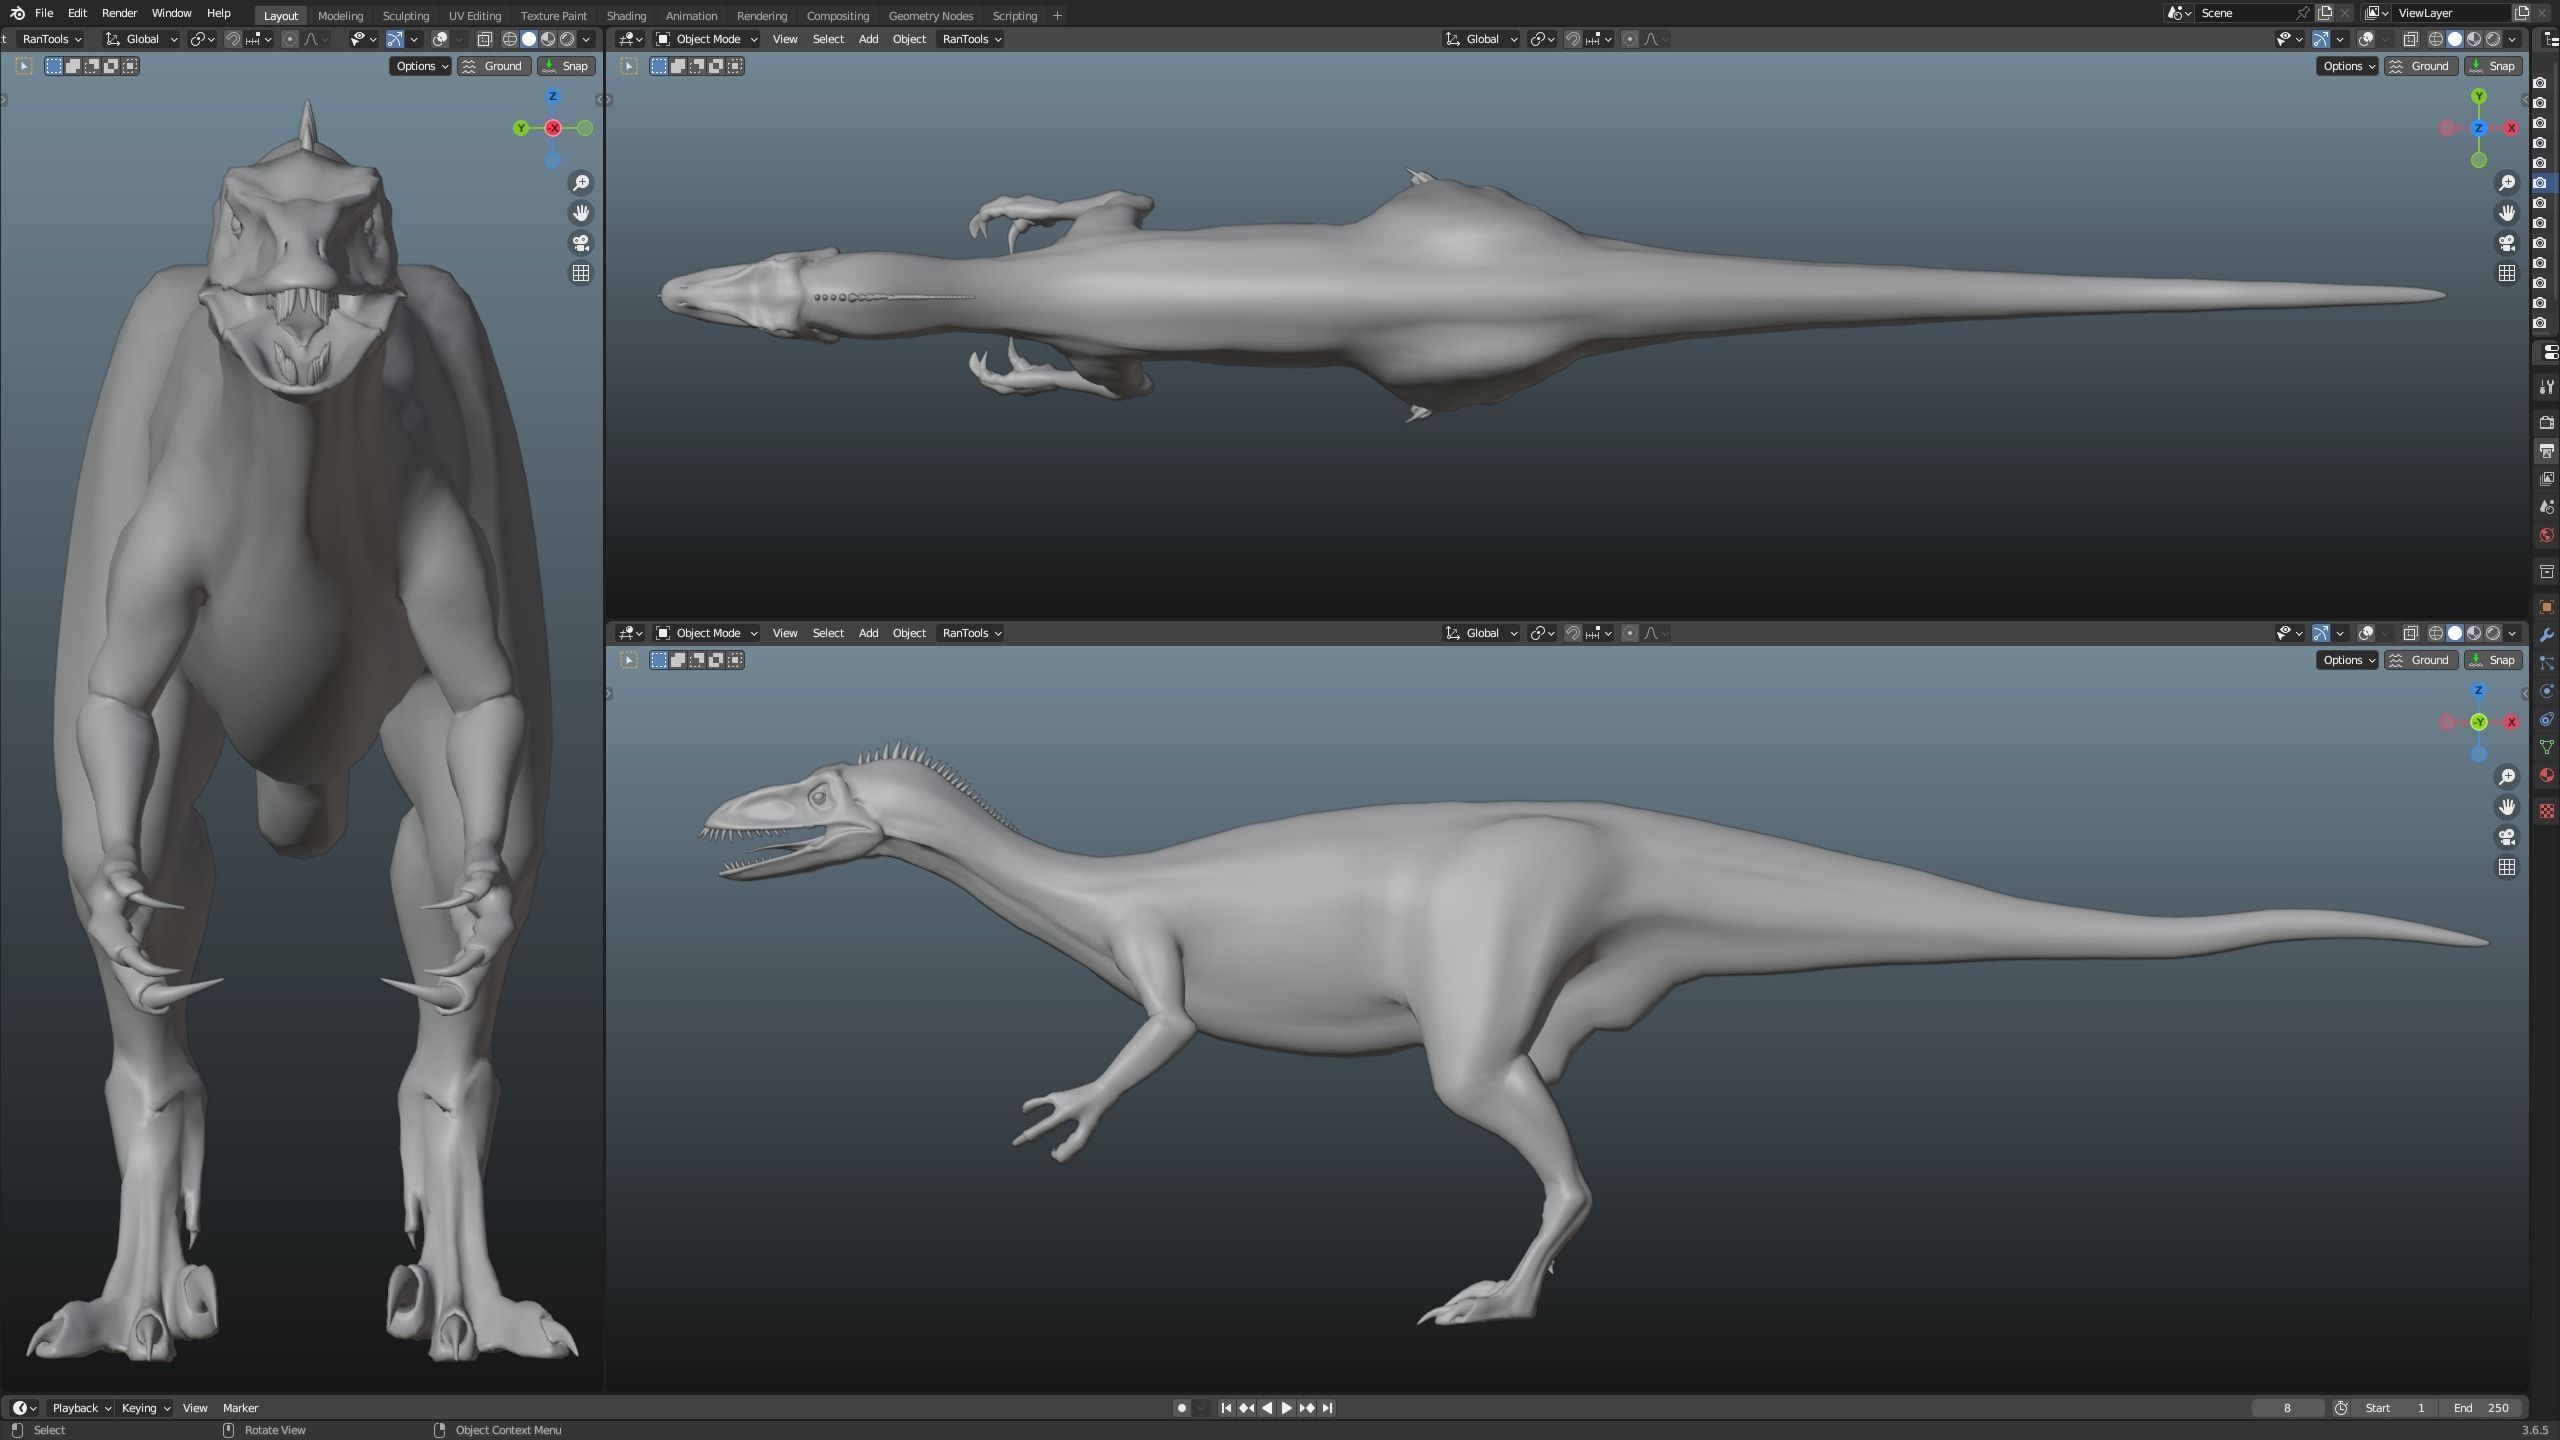Click pan hand icon in bottom viewport
Screen dimensions: 2560x1440
(x=2507, y=807)
